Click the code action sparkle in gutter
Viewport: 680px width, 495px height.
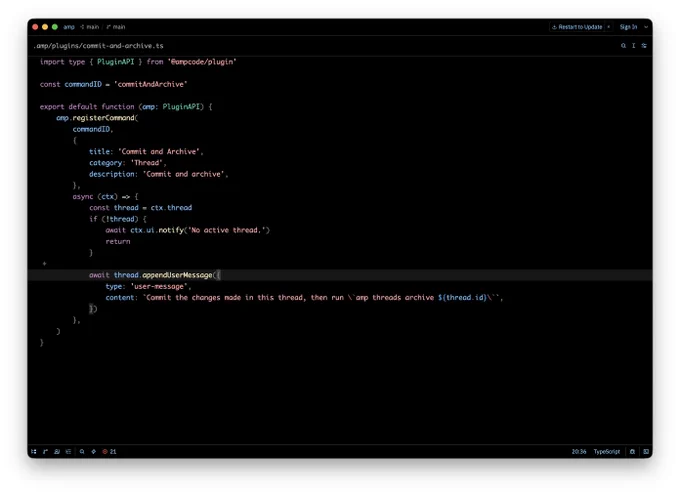(44, 263)
